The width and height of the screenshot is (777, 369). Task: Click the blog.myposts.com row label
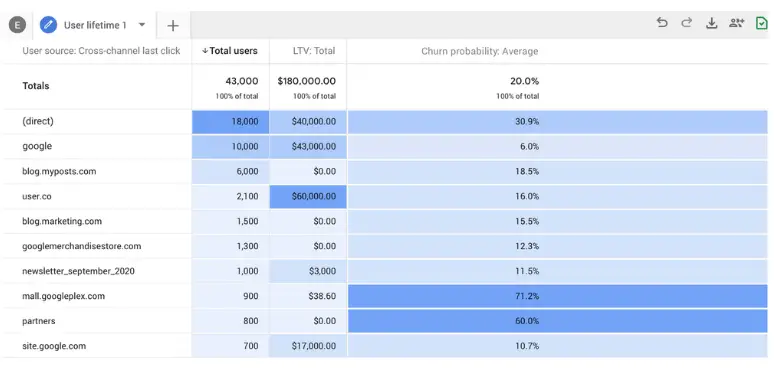[x=59, y=171]
